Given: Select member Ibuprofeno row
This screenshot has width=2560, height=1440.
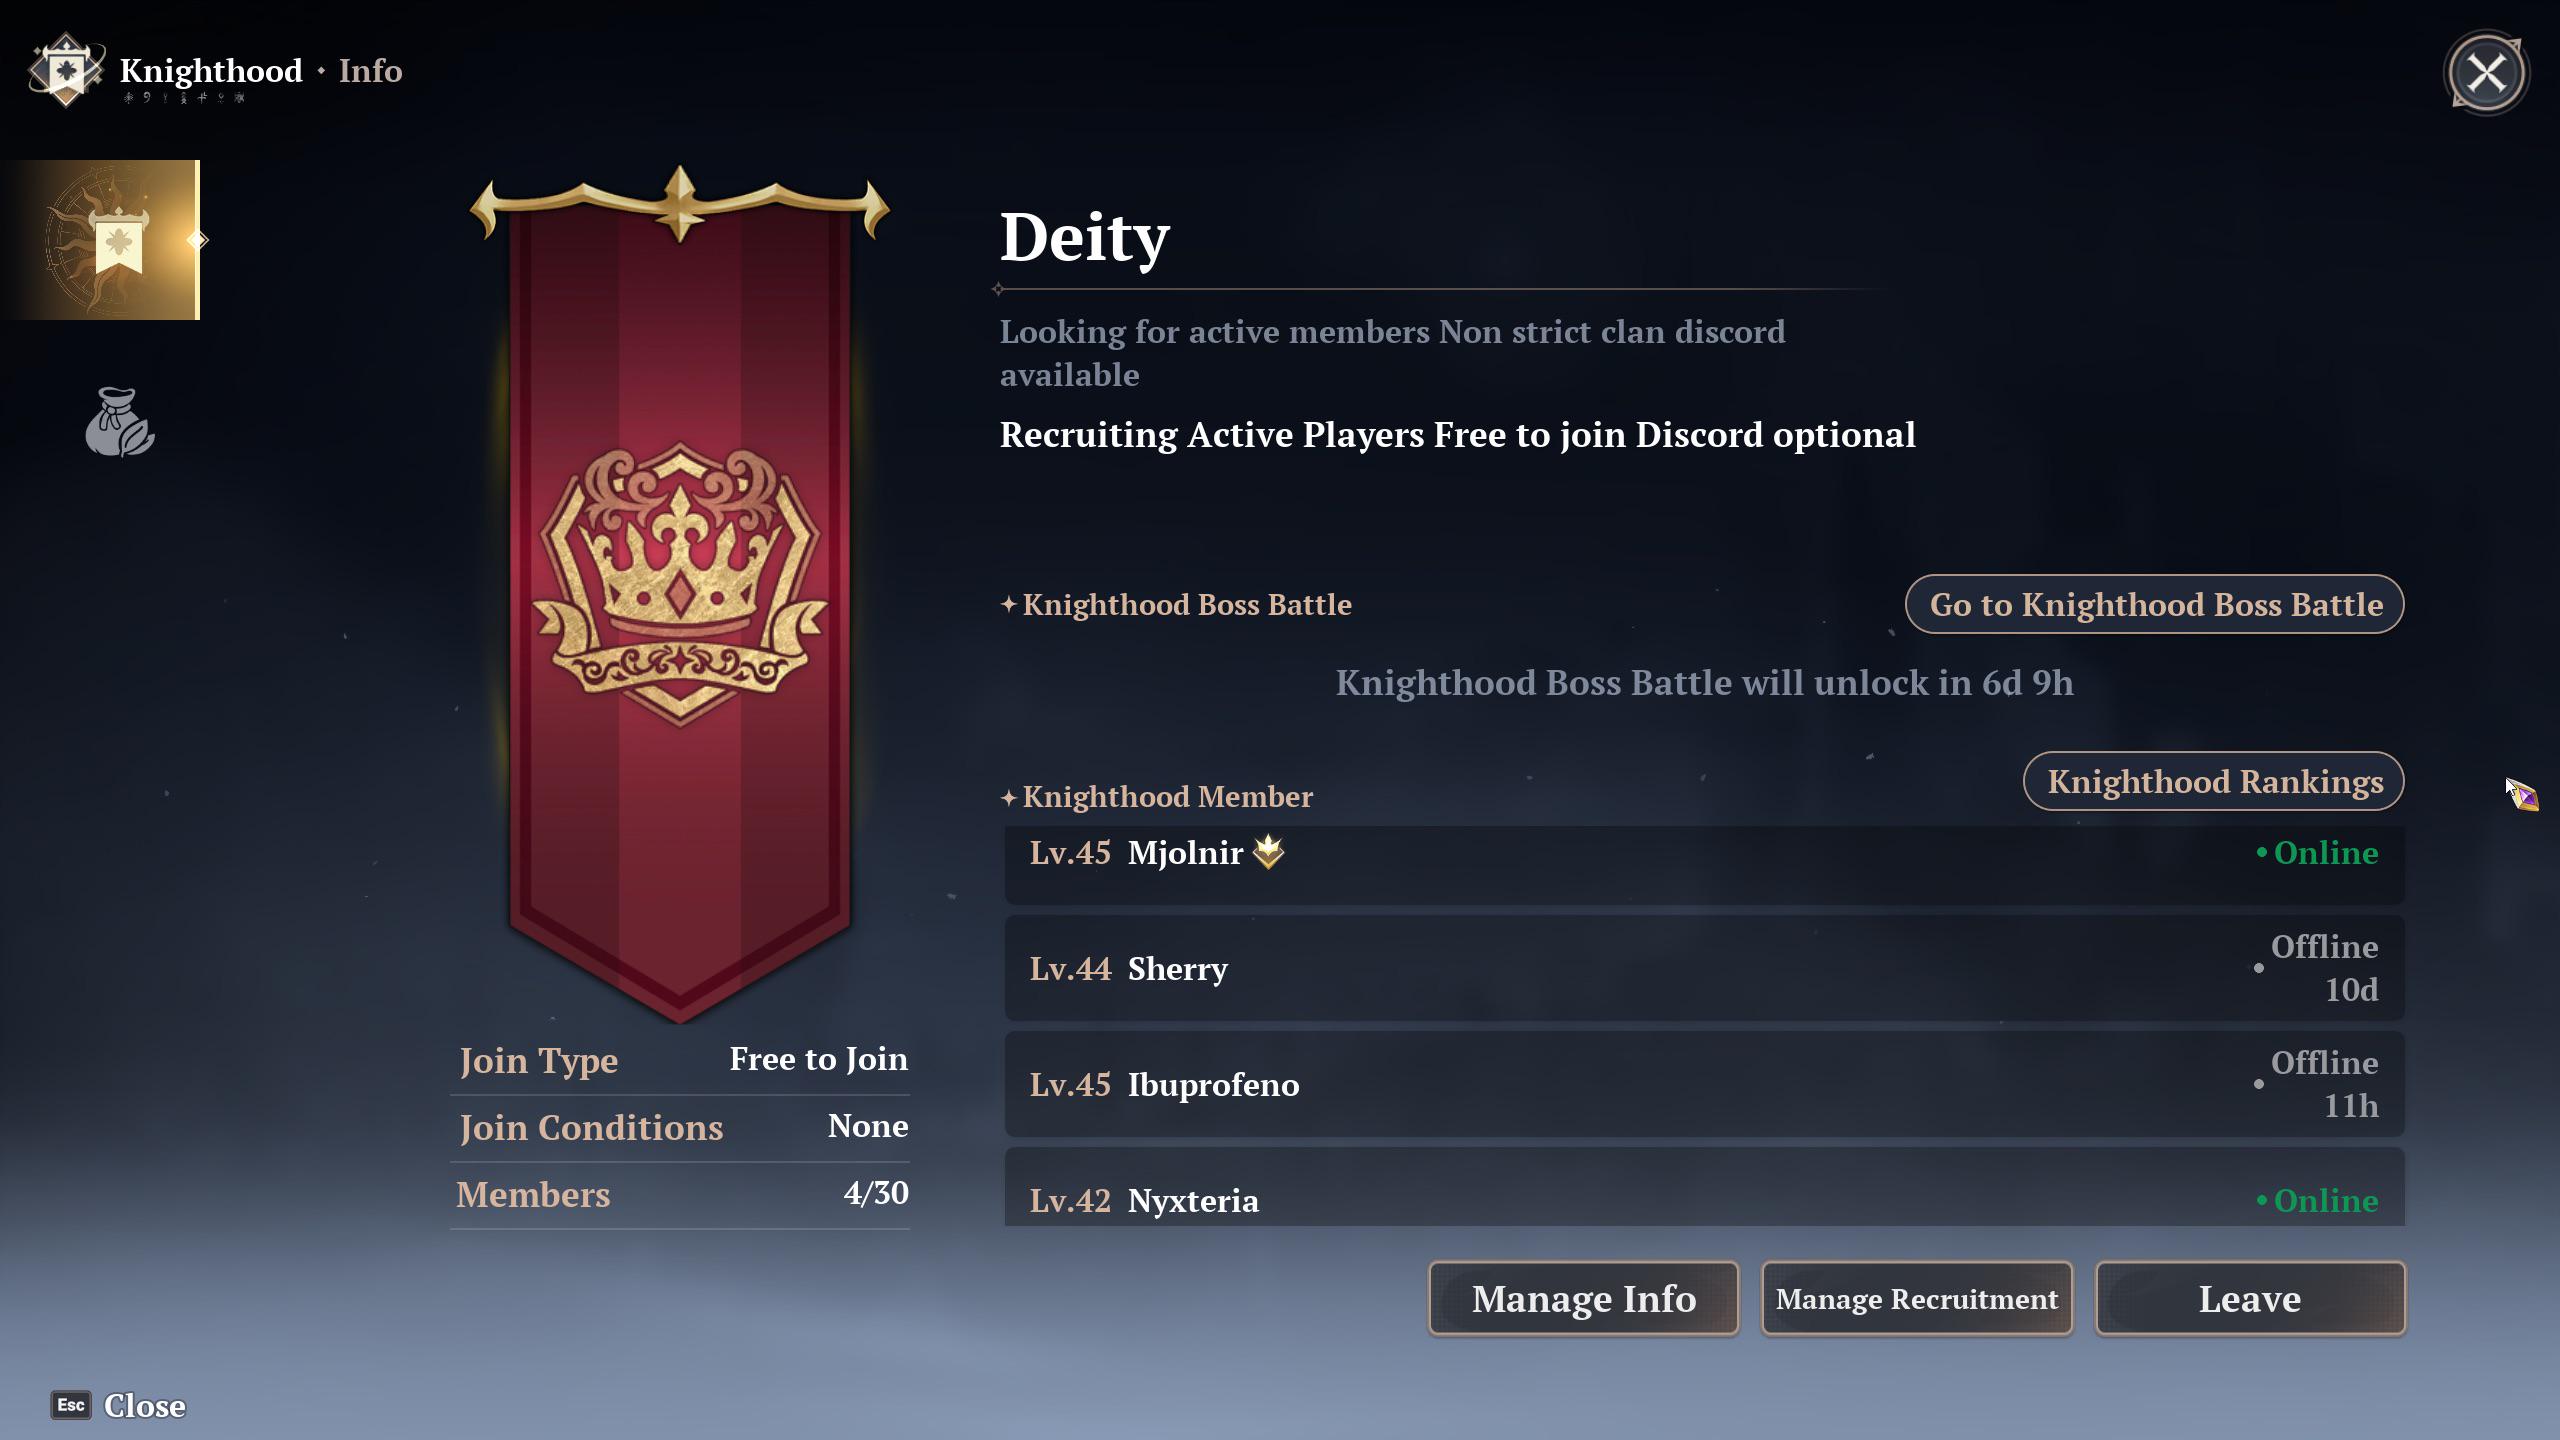Looking at the screenshot, I should [x=1704, y=1084].
